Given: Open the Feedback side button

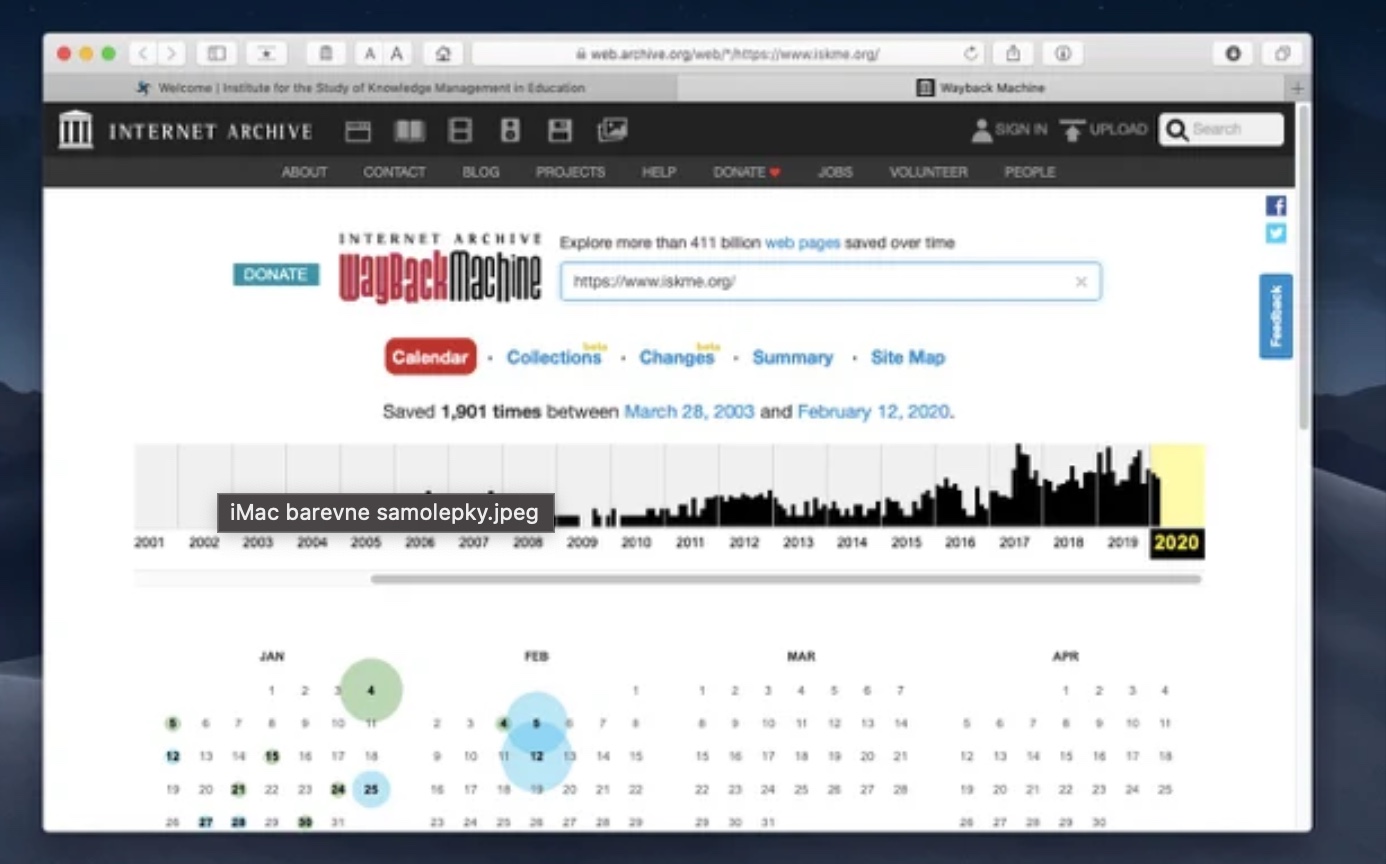Looking at the screenshot, I should tap(1276, 316).
